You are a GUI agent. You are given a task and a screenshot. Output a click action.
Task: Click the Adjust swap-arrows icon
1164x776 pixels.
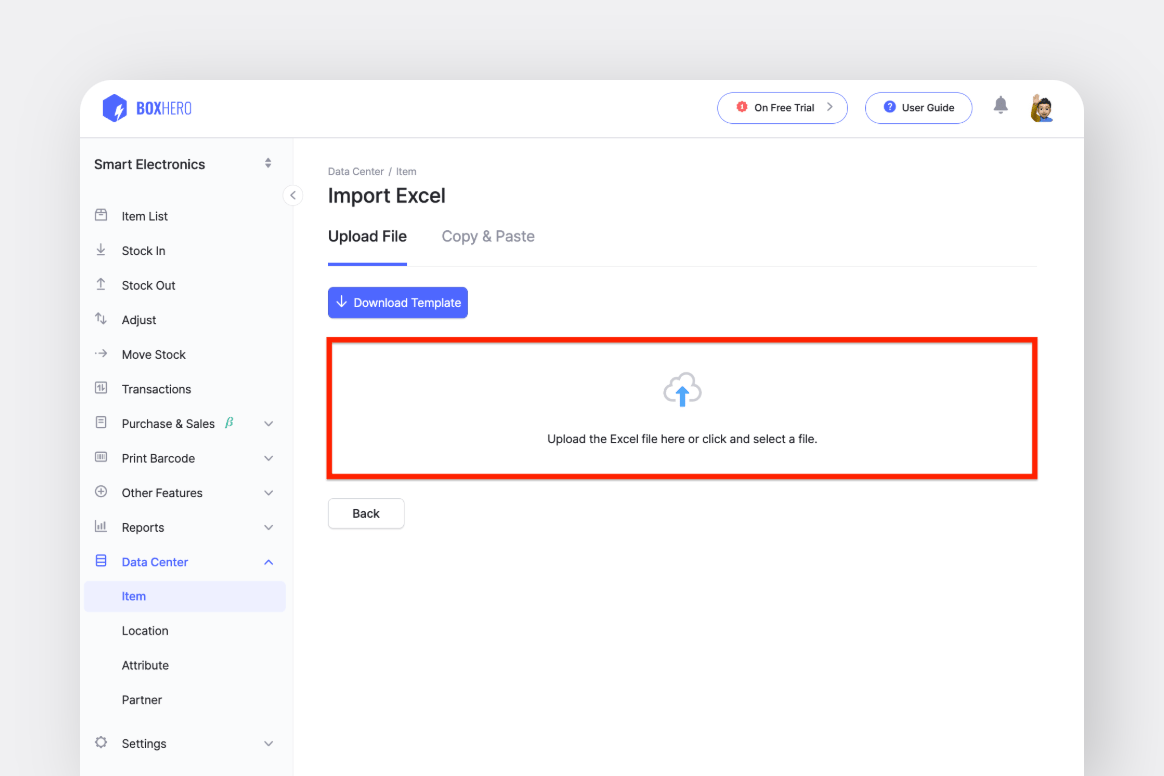tap(101, 319)
